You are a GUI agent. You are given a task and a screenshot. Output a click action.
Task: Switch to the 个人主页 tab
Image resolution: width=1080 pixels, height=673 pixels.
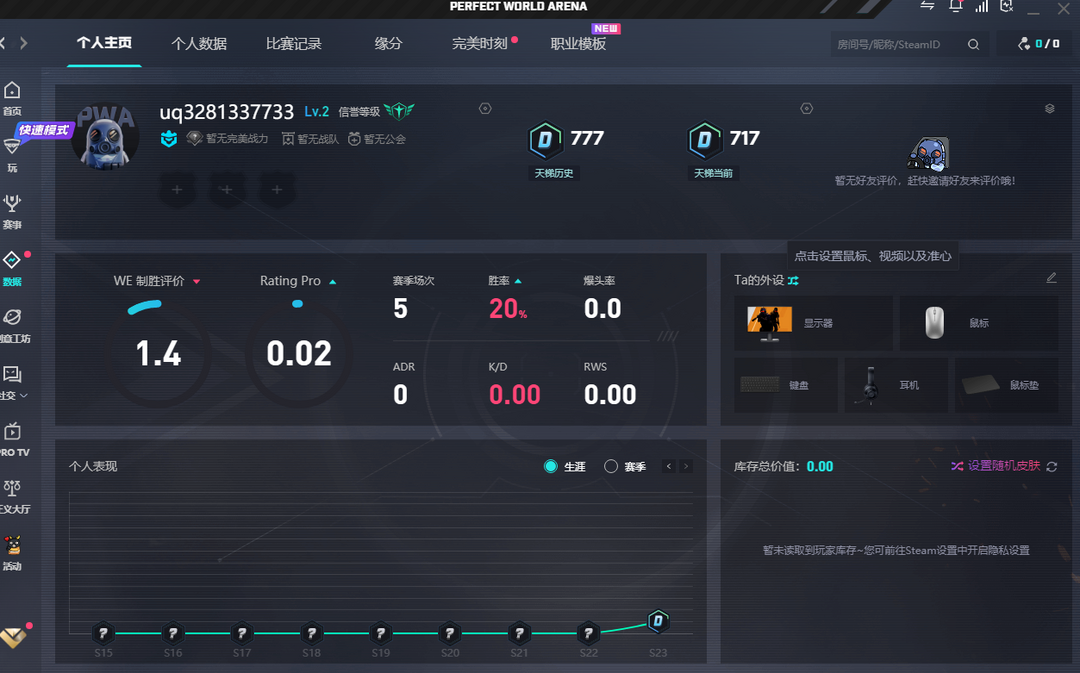[104, 43]
